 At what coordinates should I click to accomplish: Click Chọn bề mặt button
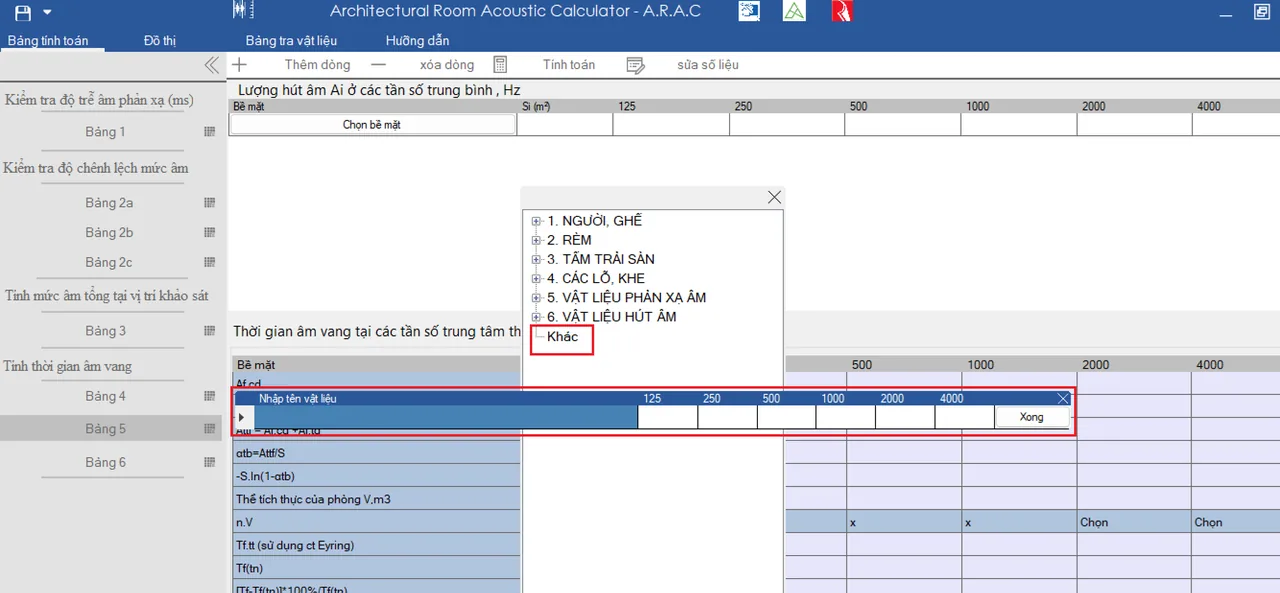click(372, 125)
